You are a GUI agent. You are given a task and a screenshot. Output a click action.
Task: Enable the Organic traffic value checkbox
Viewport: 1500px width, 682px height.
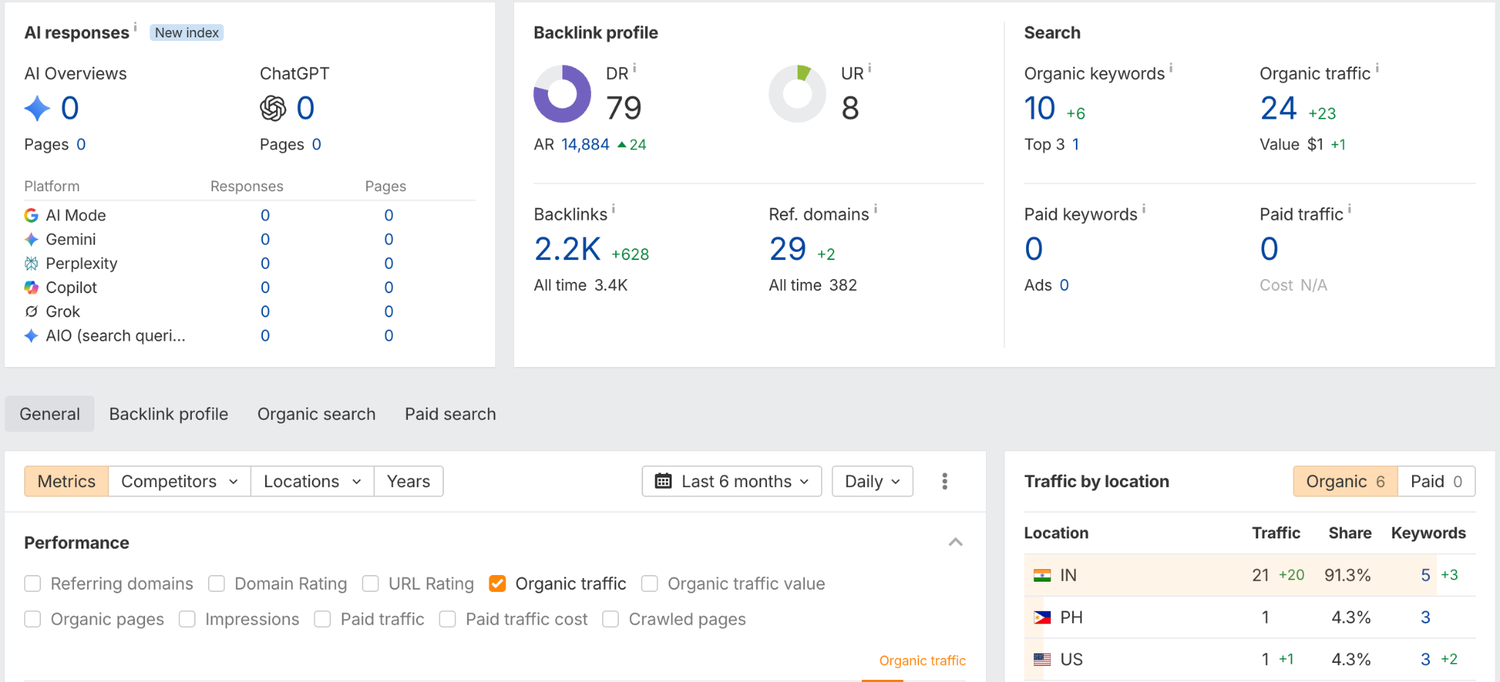(x=649, y=584)
